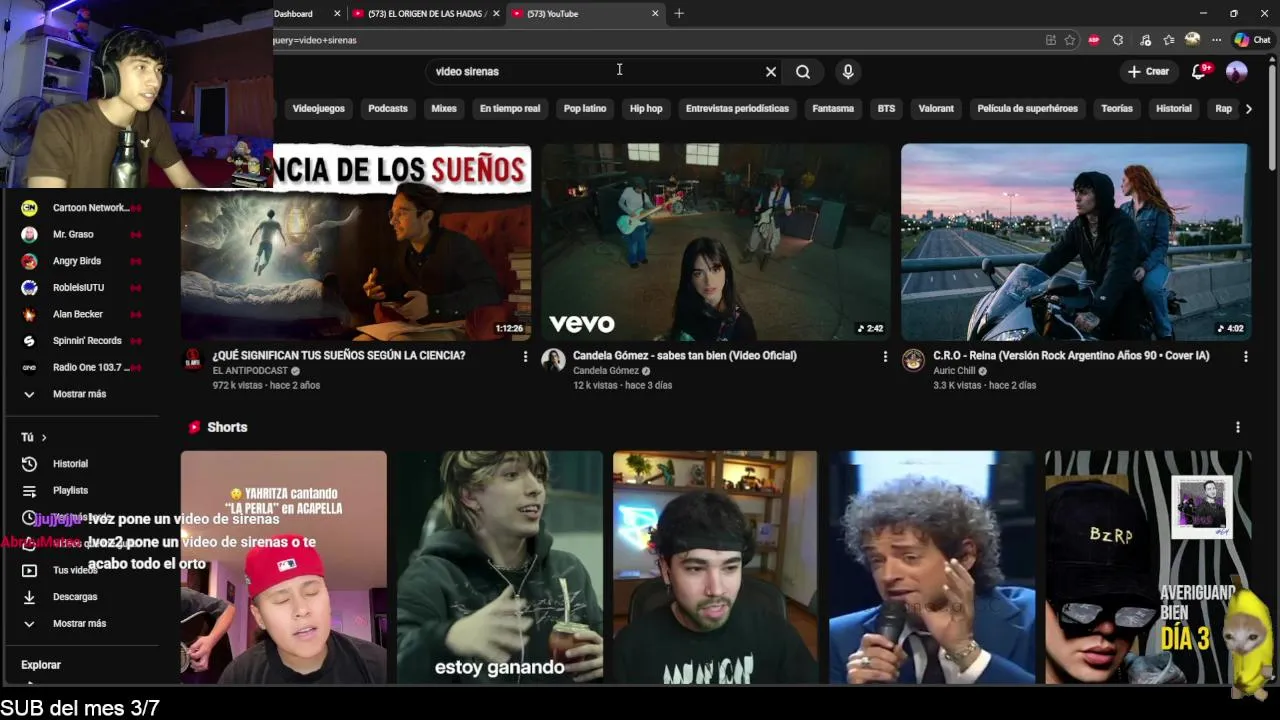Open the media control music icon
This screenshot has width=1280, height=720.
1145,40
